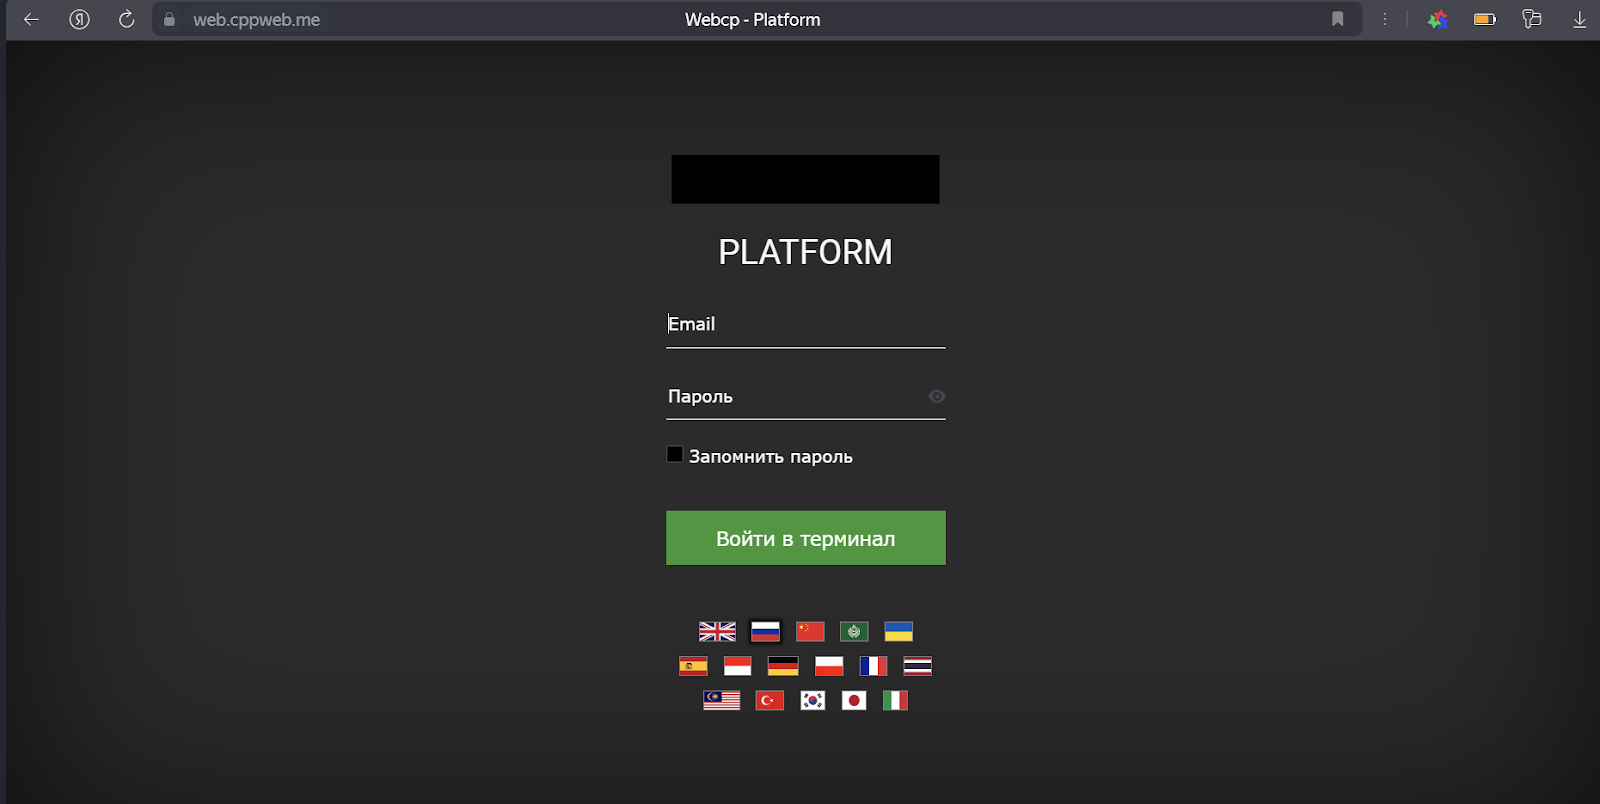Choose the Chinese flag language
This screenshot has height=804, width=1600.
pos(810,631)
